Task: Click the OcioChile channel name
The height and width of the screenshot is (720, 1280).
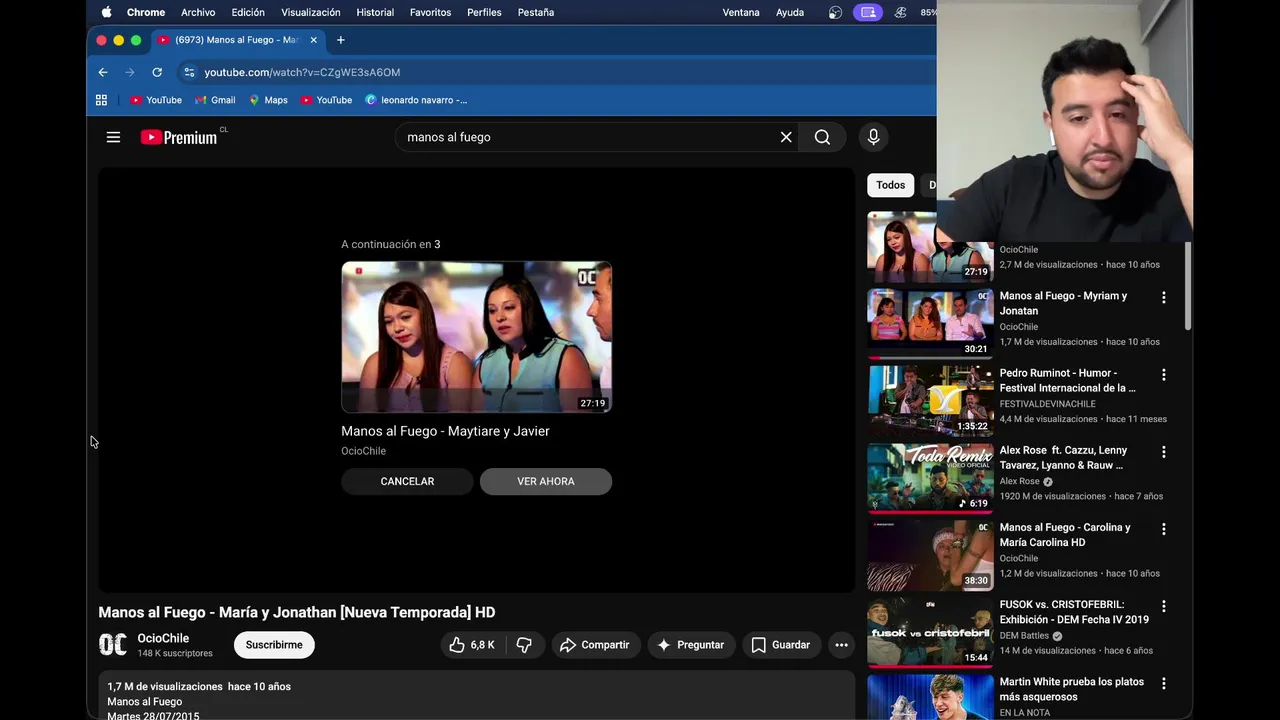Action: point(163,638)
